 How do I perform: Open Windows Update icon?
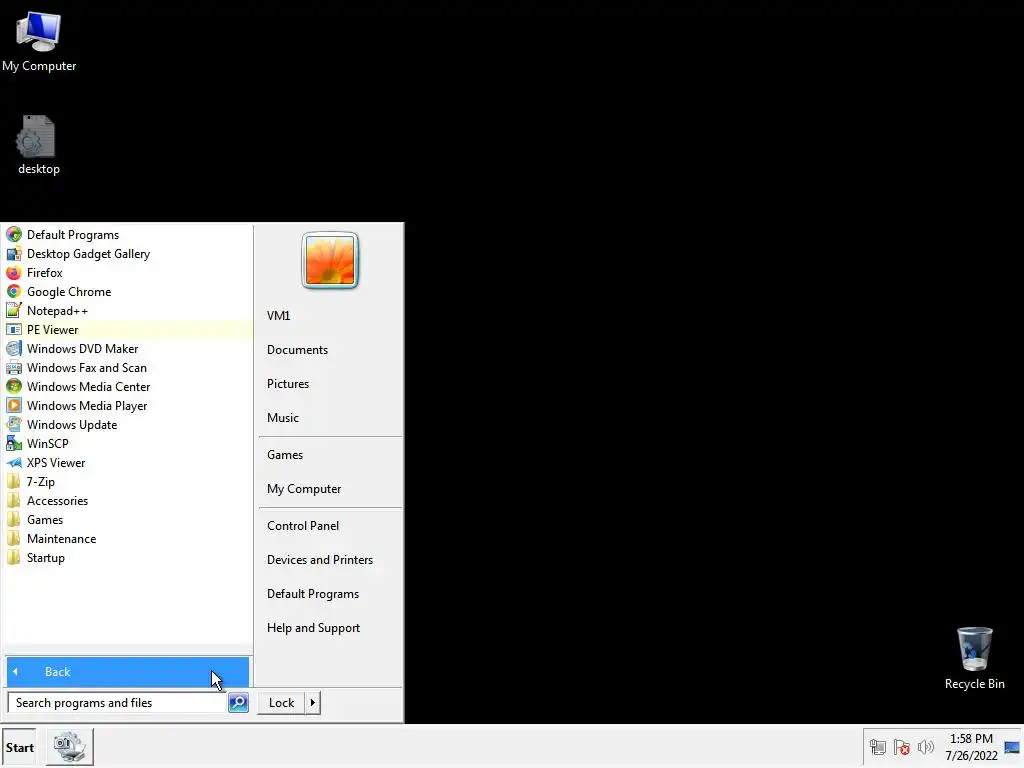click(14, 424)
